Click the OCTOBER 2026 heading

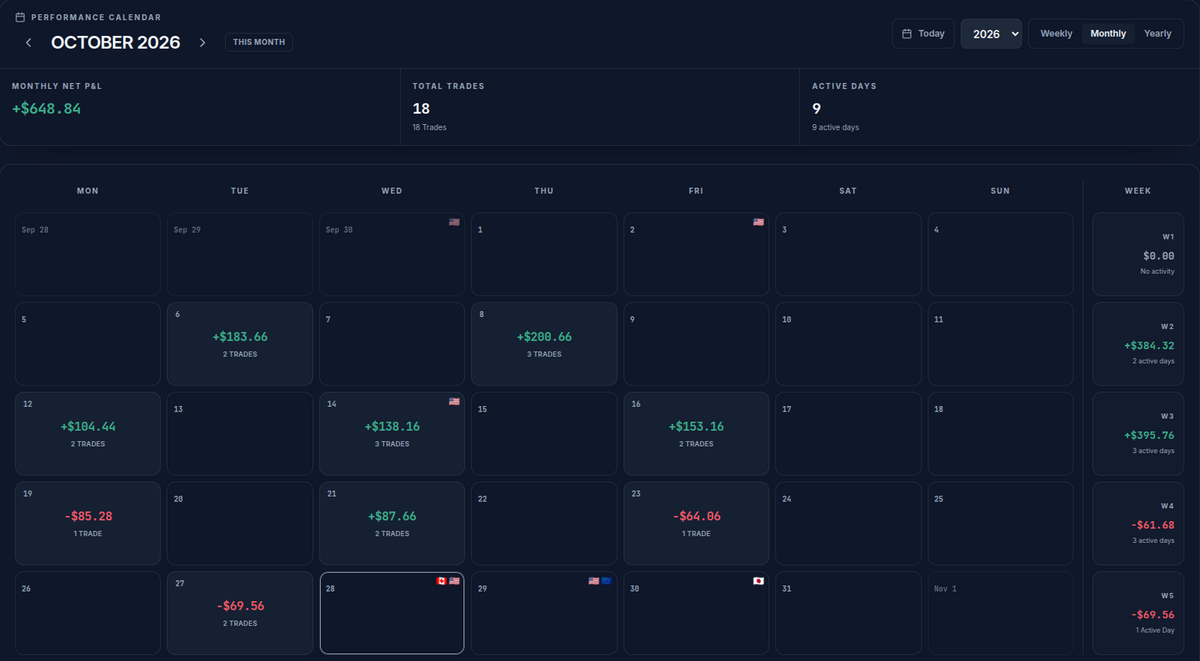pos(116,43)
